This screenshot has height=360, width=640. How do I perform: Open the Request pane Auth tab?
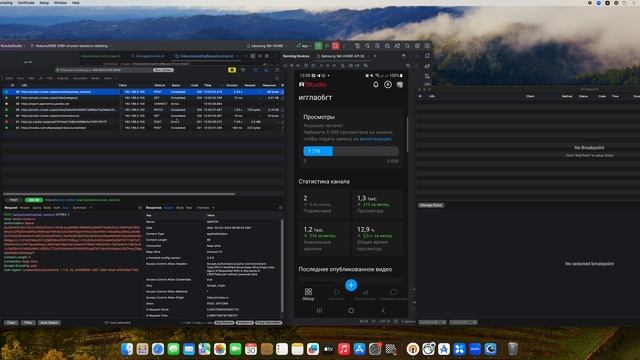[57, 208]
